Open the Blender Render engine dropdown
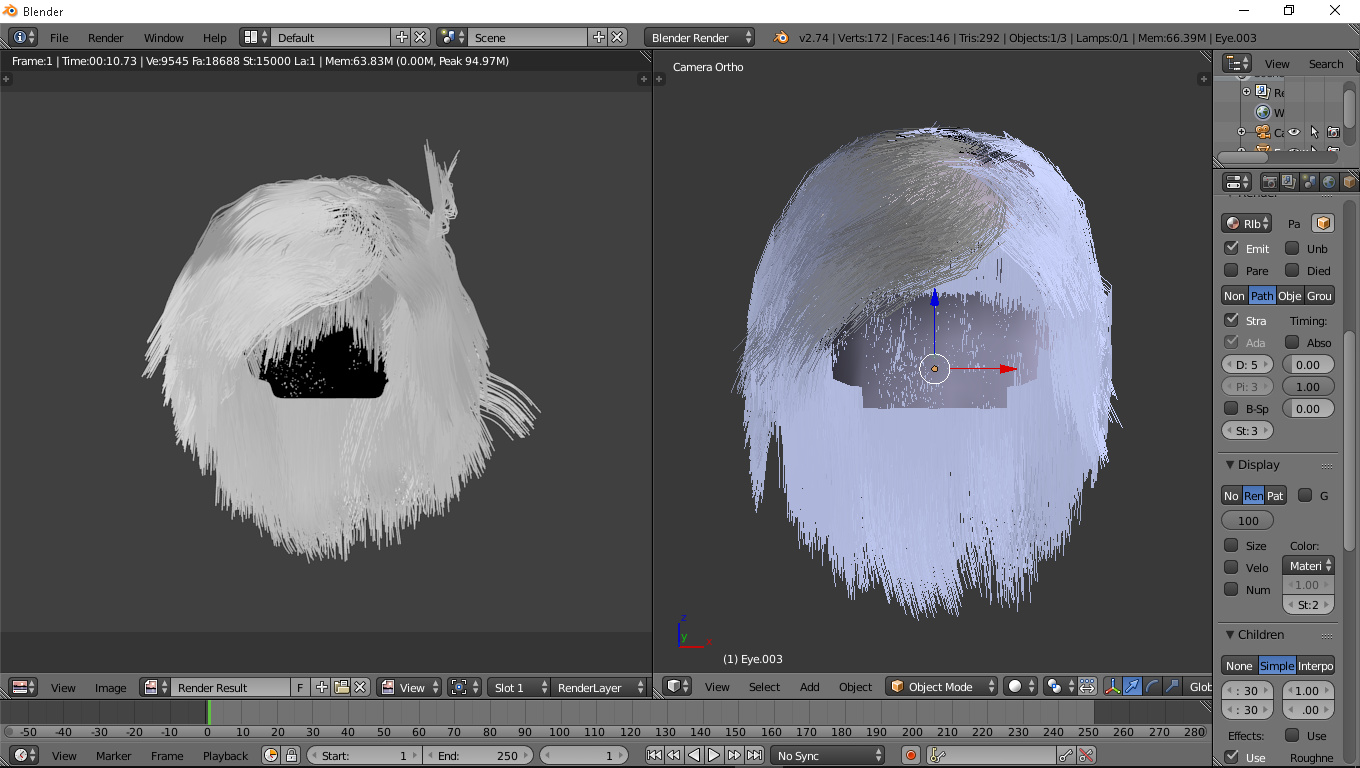Viewport: 1360px width, 768px height. click(x=700, y=38)
